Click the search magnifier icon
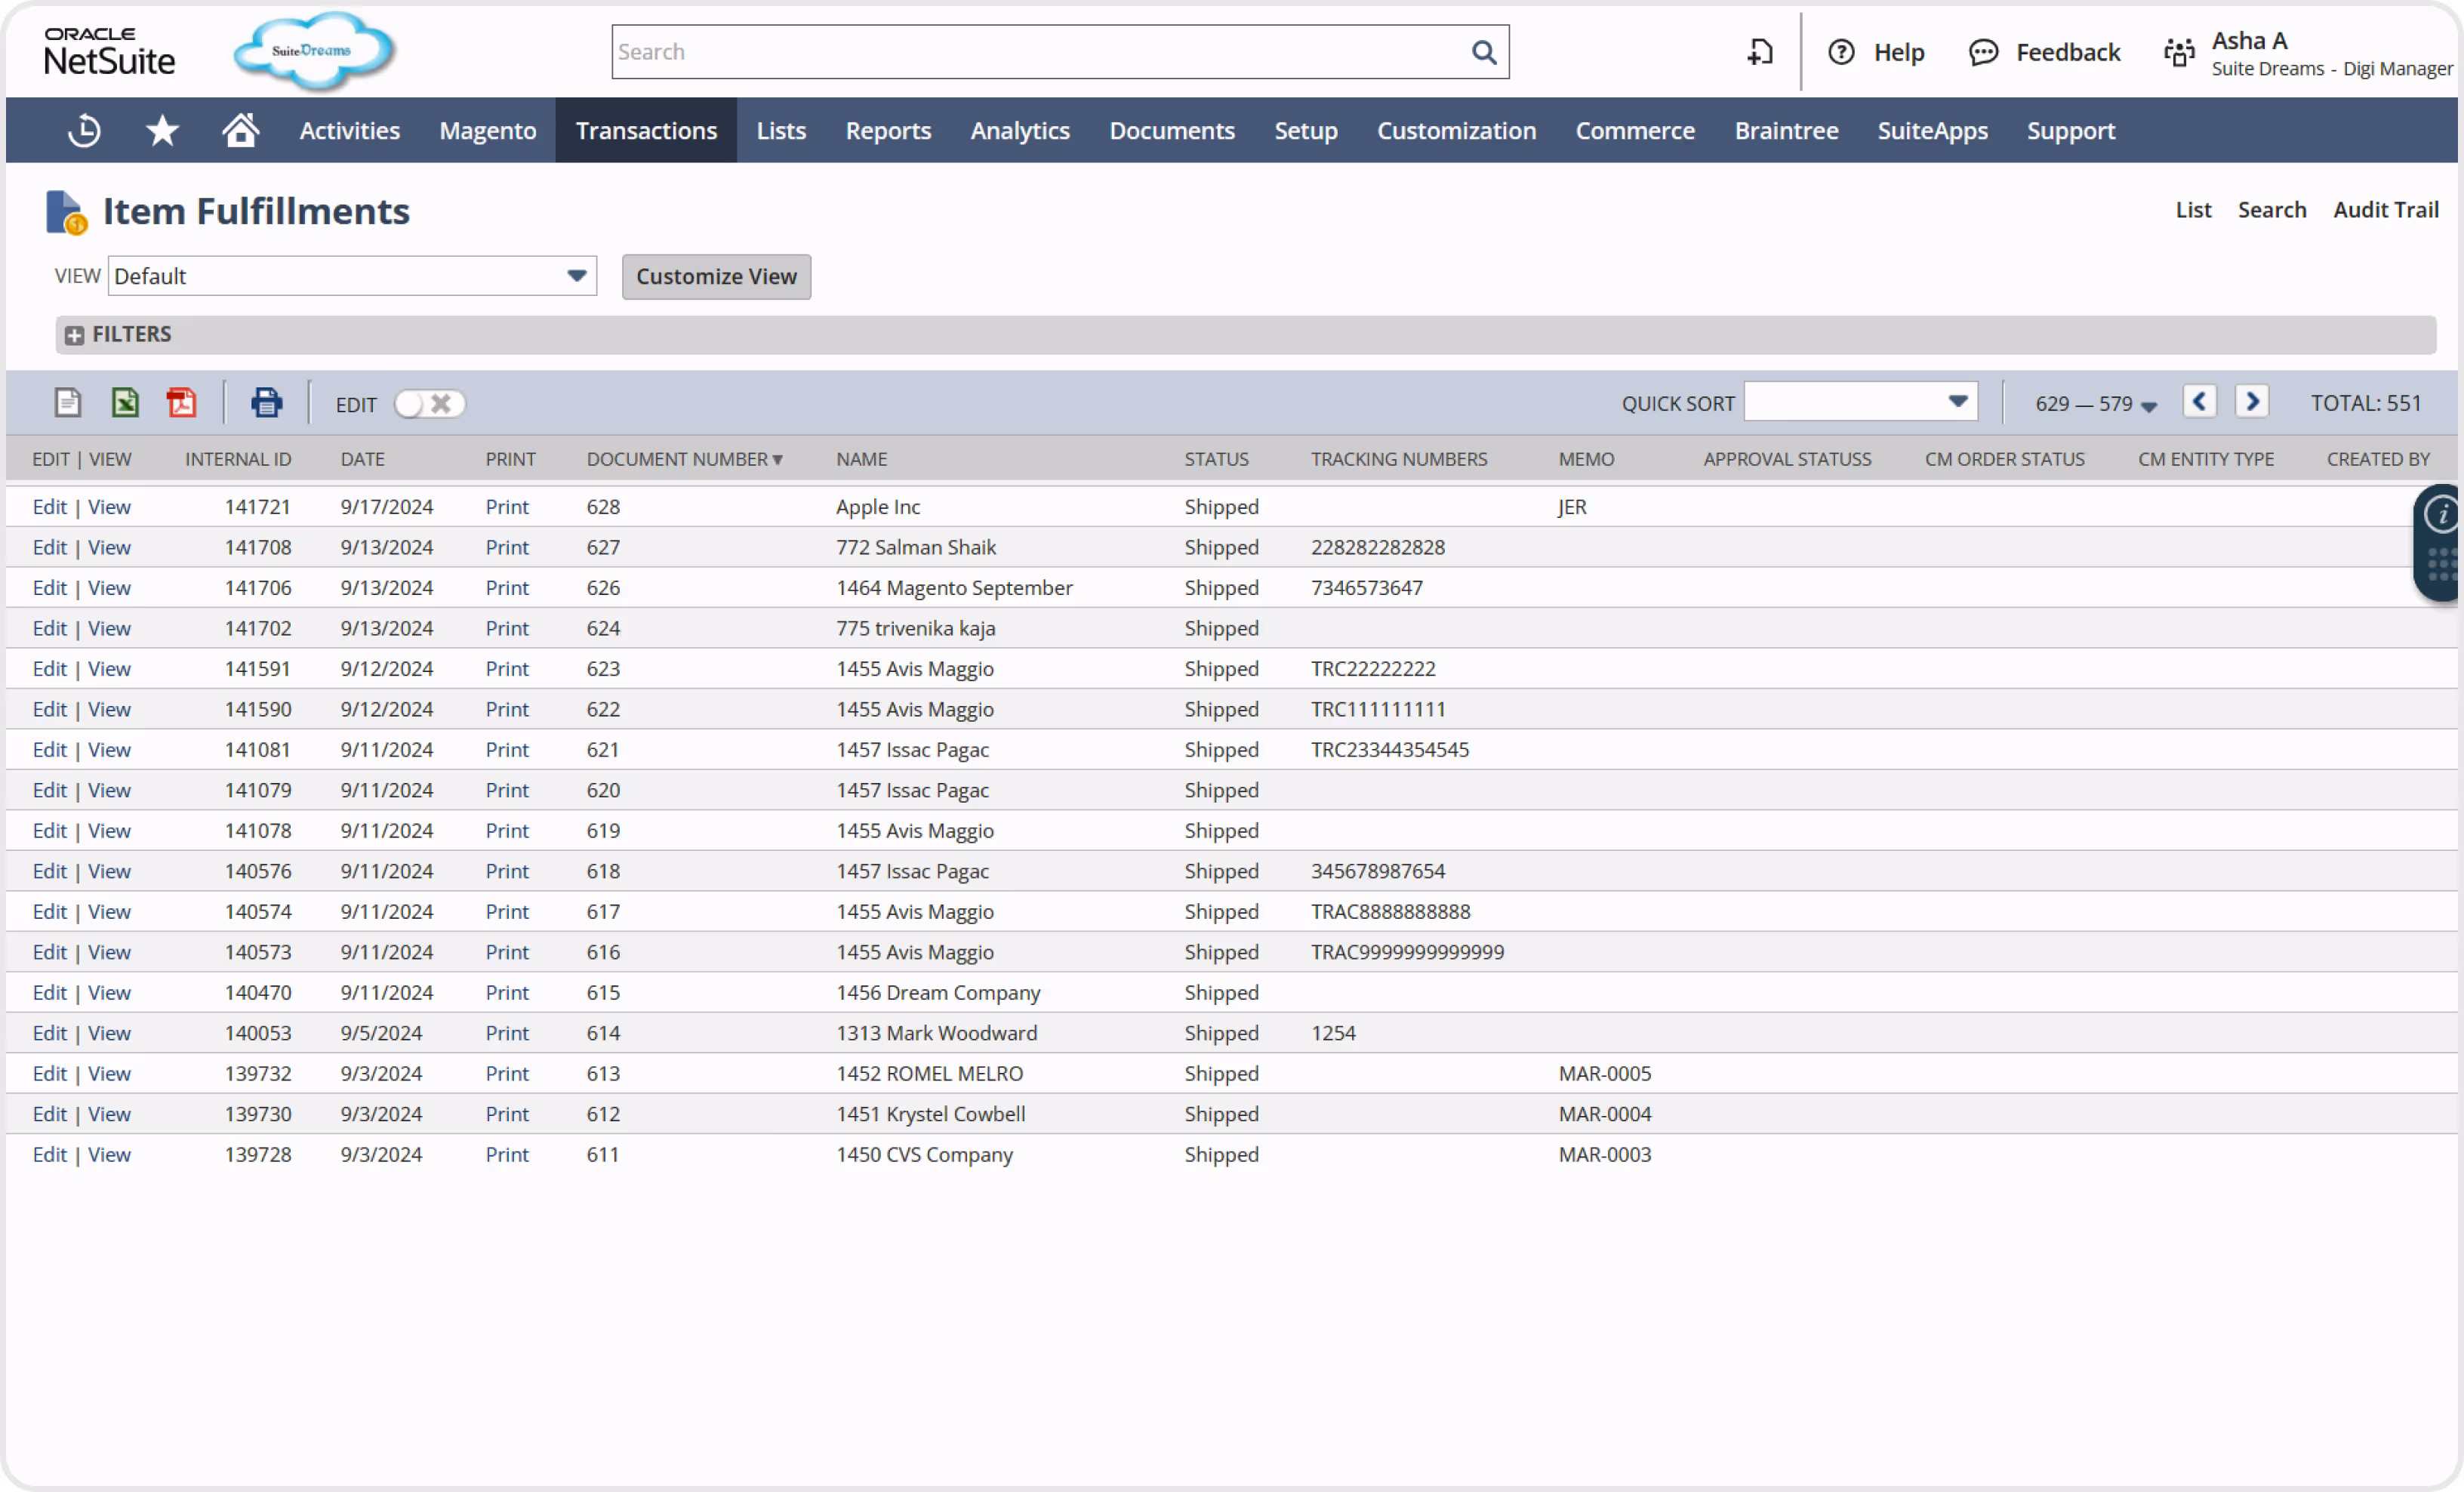The height and width of the screenshot is (1492, 2464). [x=1484, y=52]
